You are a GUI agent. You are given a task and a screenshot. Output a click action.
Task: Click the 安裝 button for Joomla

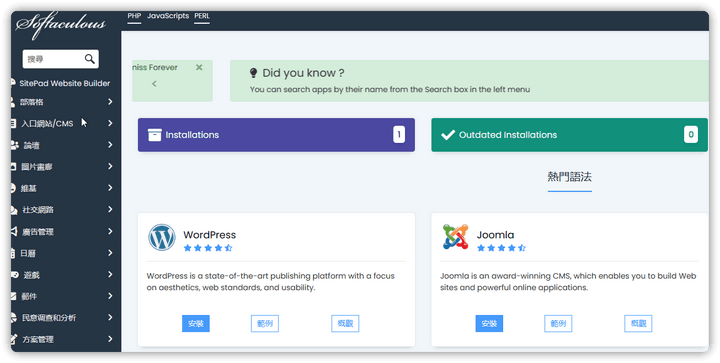click(x=489, y=324)
